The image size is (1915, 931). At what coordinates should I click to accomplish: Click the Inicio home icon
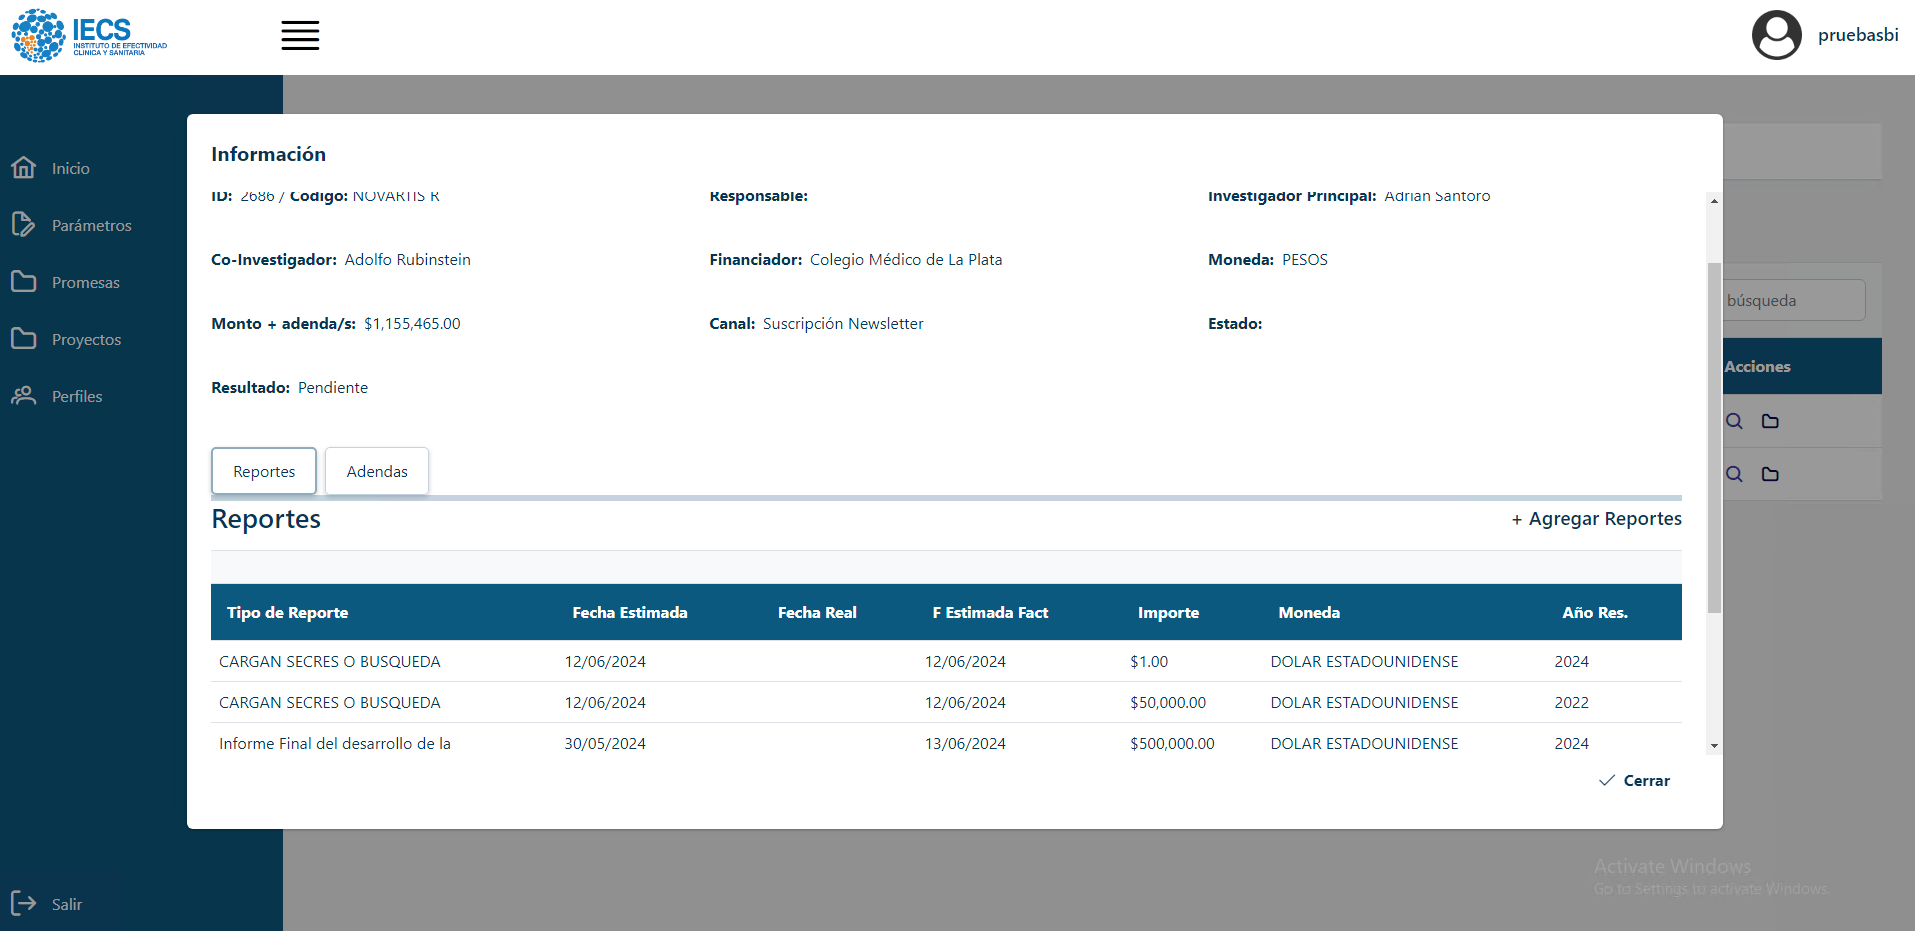pyautogui.click(x=24, y=168)
